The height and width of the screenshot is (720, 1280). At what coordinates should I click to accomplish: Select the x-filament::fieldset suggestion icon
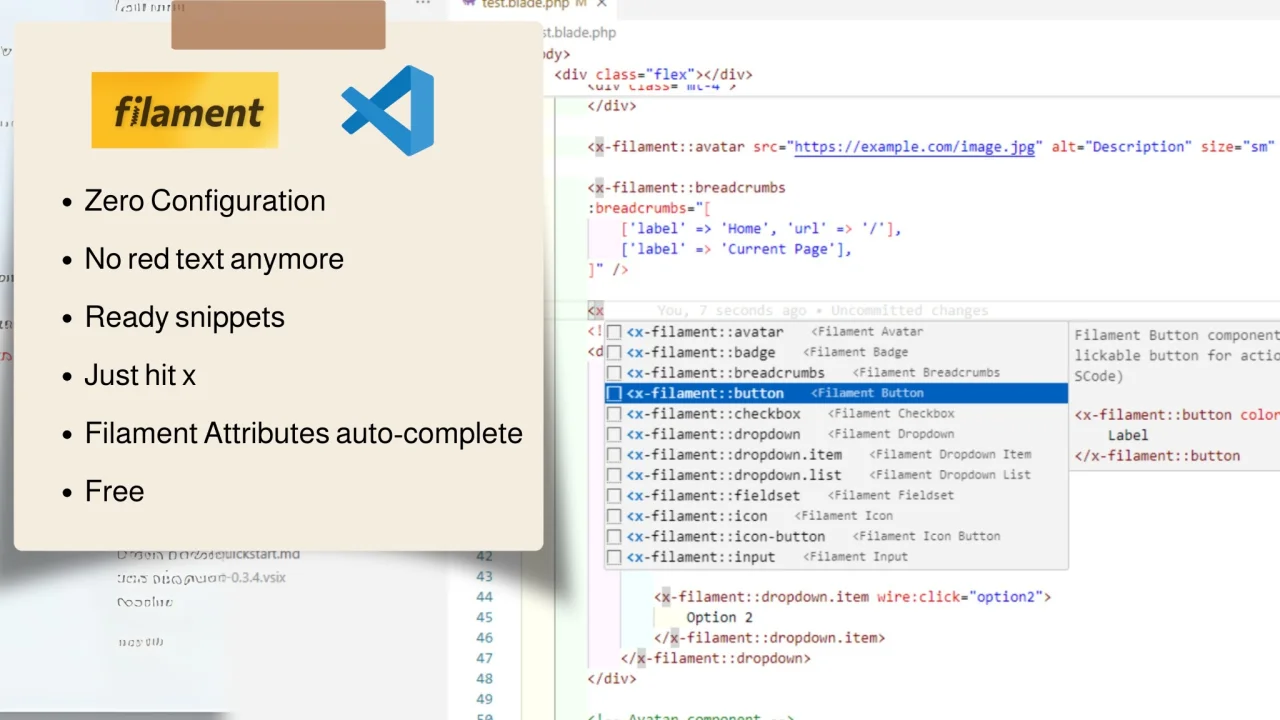613,495
